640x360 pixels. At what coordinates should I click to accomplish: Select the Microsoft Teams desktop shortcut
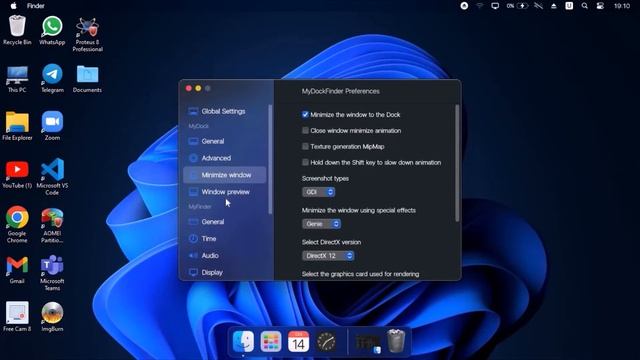(52, 273)
